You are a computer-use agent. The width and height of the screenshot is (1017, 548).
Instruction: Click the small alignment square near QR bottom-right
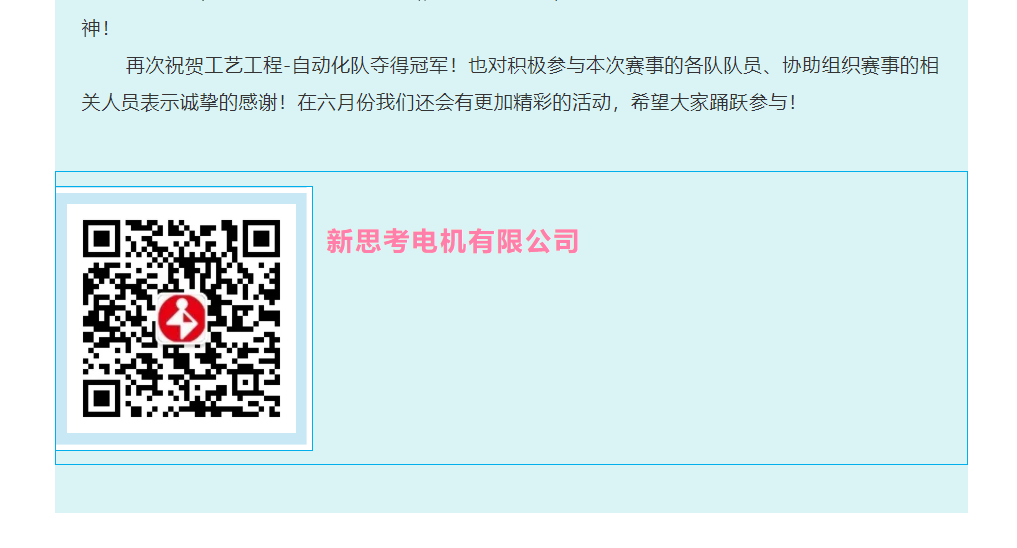point(245,382)
